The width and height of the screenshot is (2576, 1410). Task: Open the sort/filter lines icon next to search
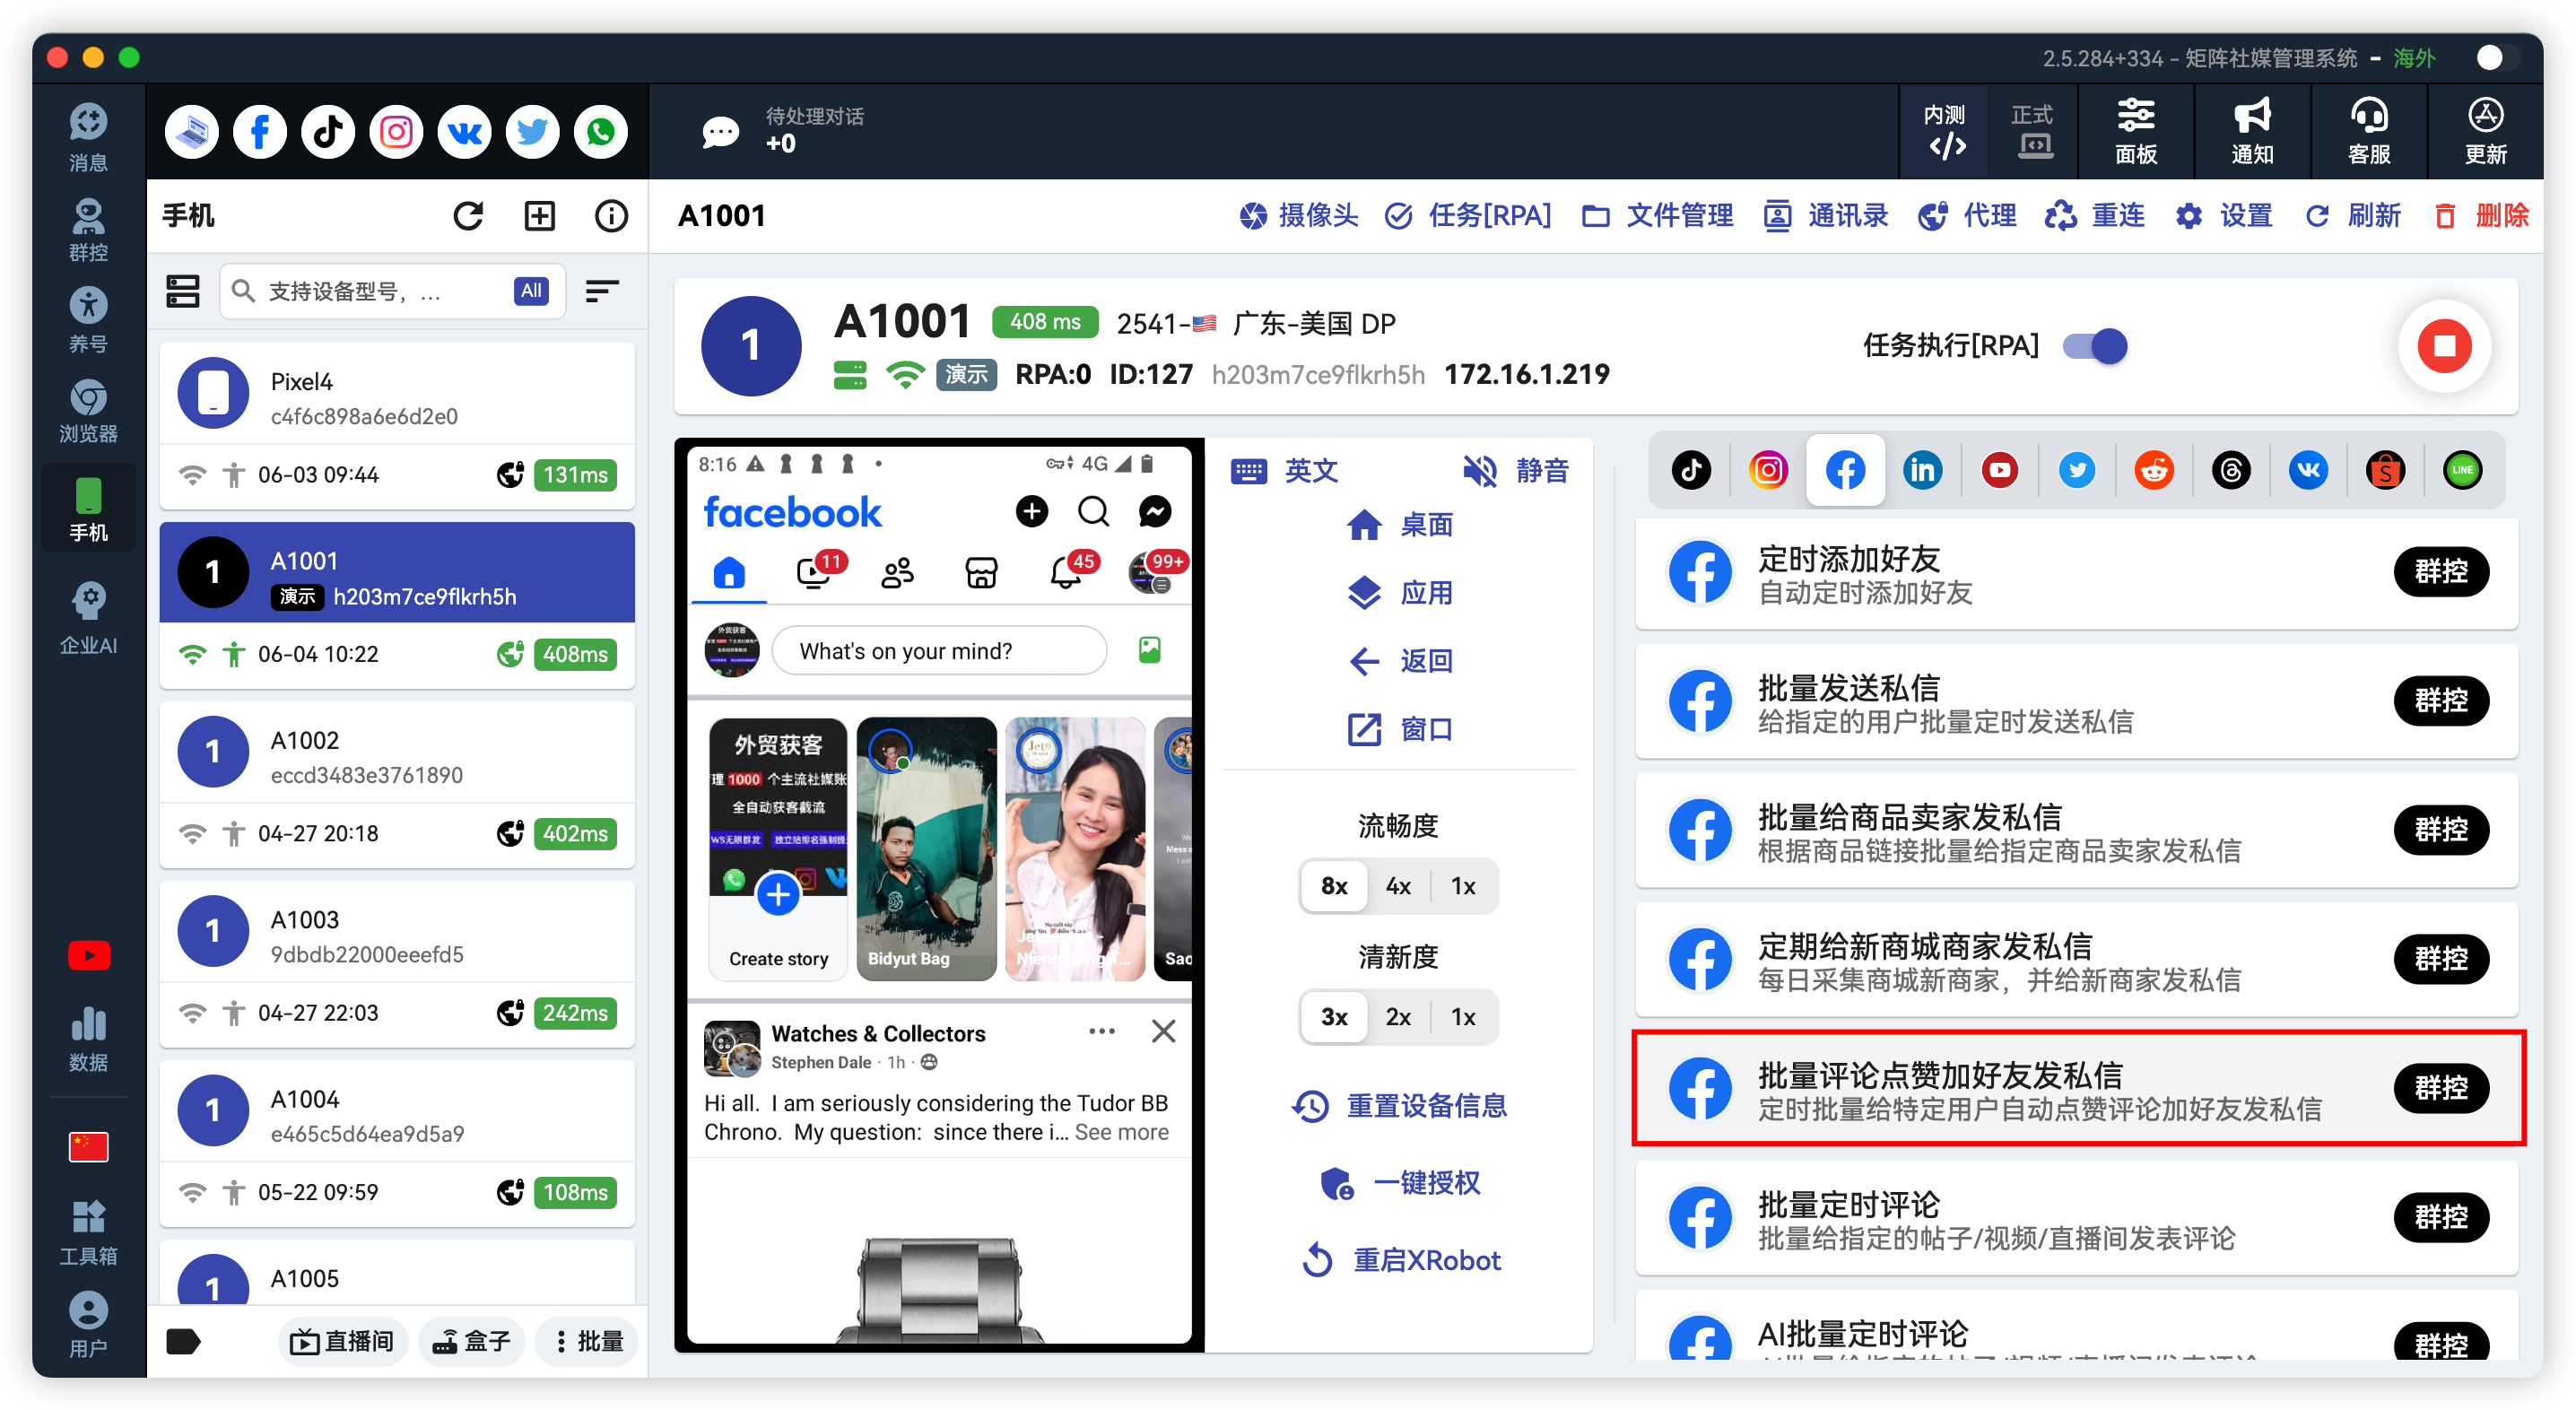(602, 291)
